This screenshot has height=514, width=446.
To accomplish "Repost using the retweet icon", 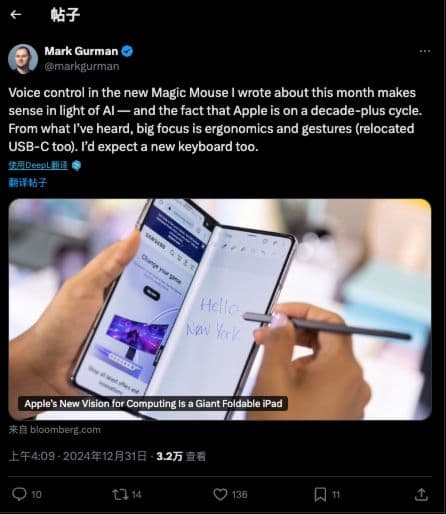I will [120, 494].
